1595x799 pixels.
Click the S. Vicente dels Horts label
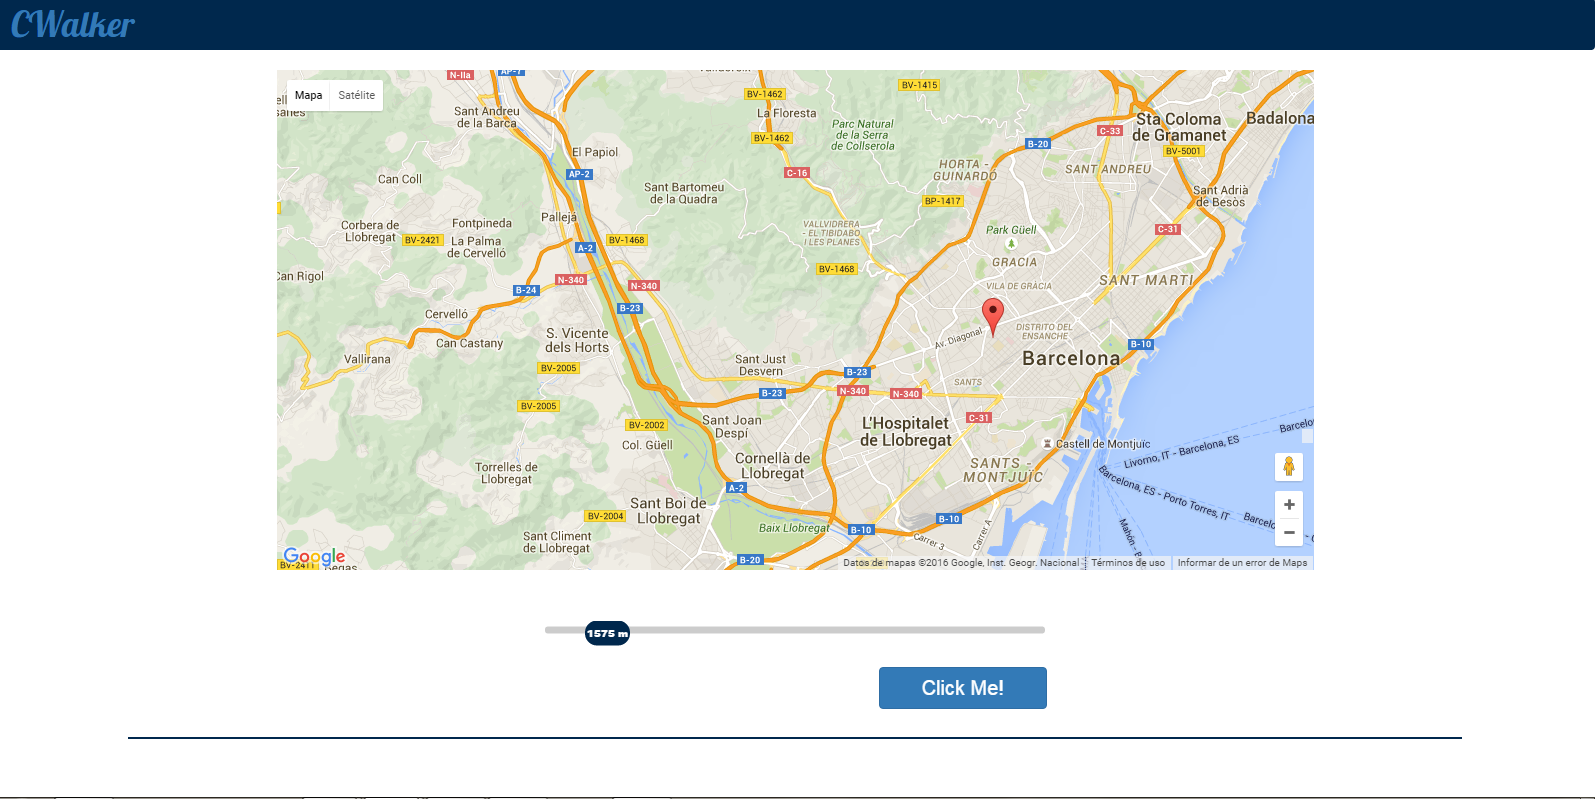coord(577,340)
